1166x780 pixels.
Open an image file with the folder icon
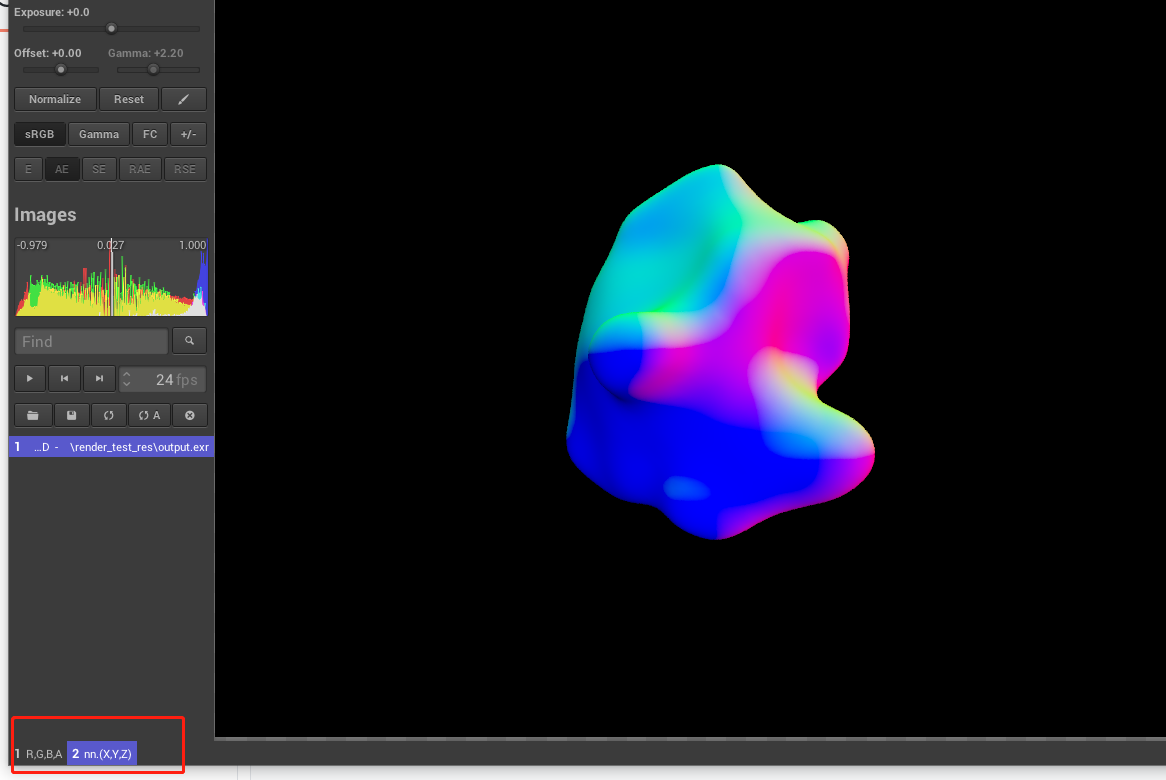(33, 415)
